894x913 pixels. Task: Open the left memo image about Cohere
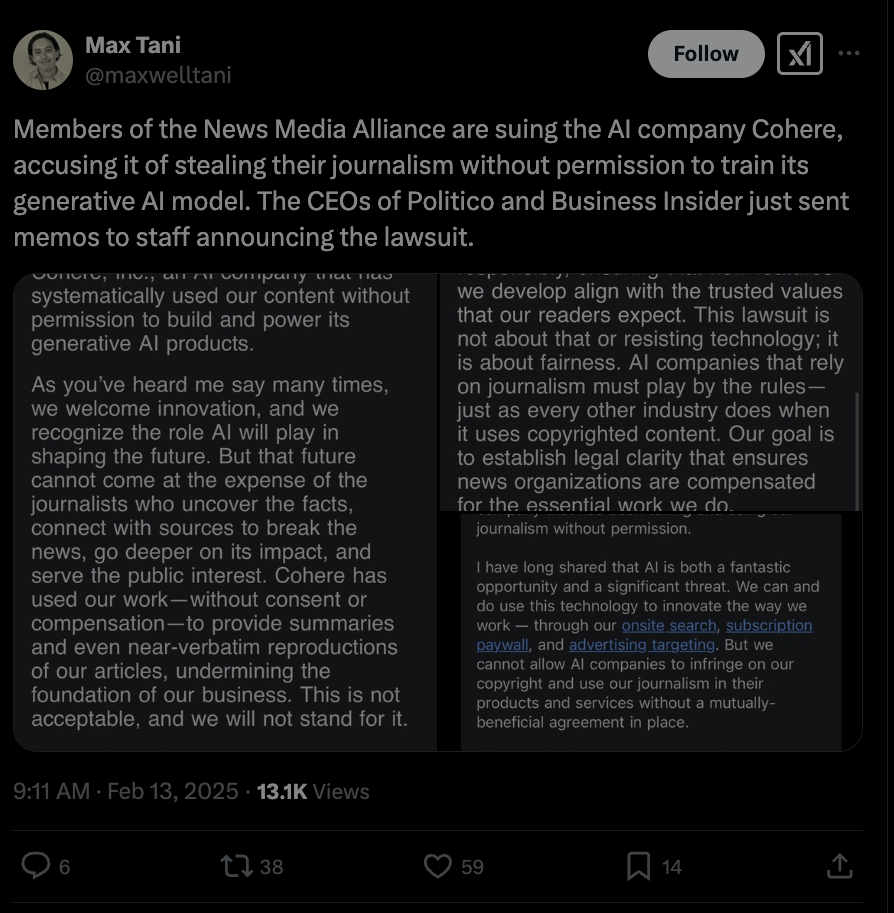(x=225, y=511)
